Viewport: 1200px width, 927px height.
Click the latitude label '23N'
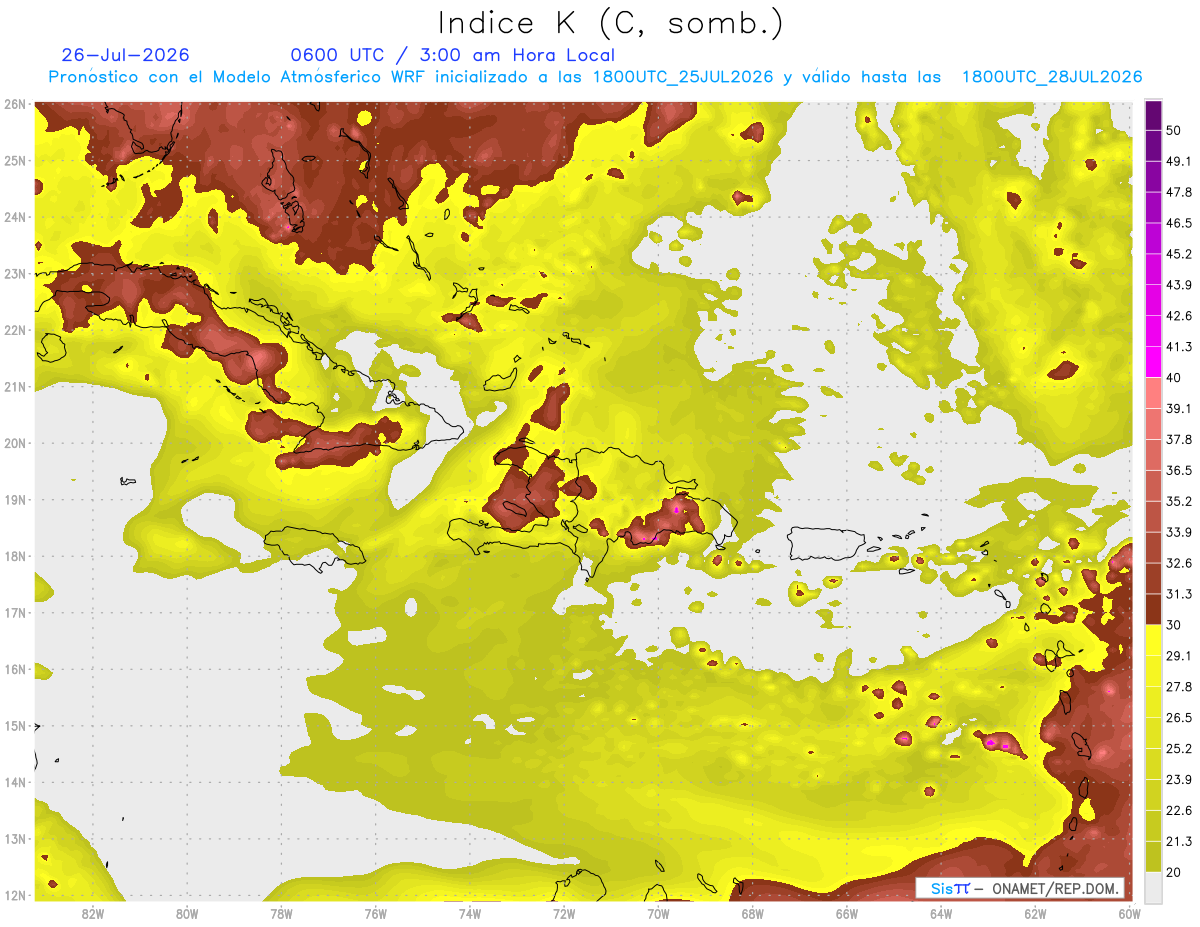15,273
